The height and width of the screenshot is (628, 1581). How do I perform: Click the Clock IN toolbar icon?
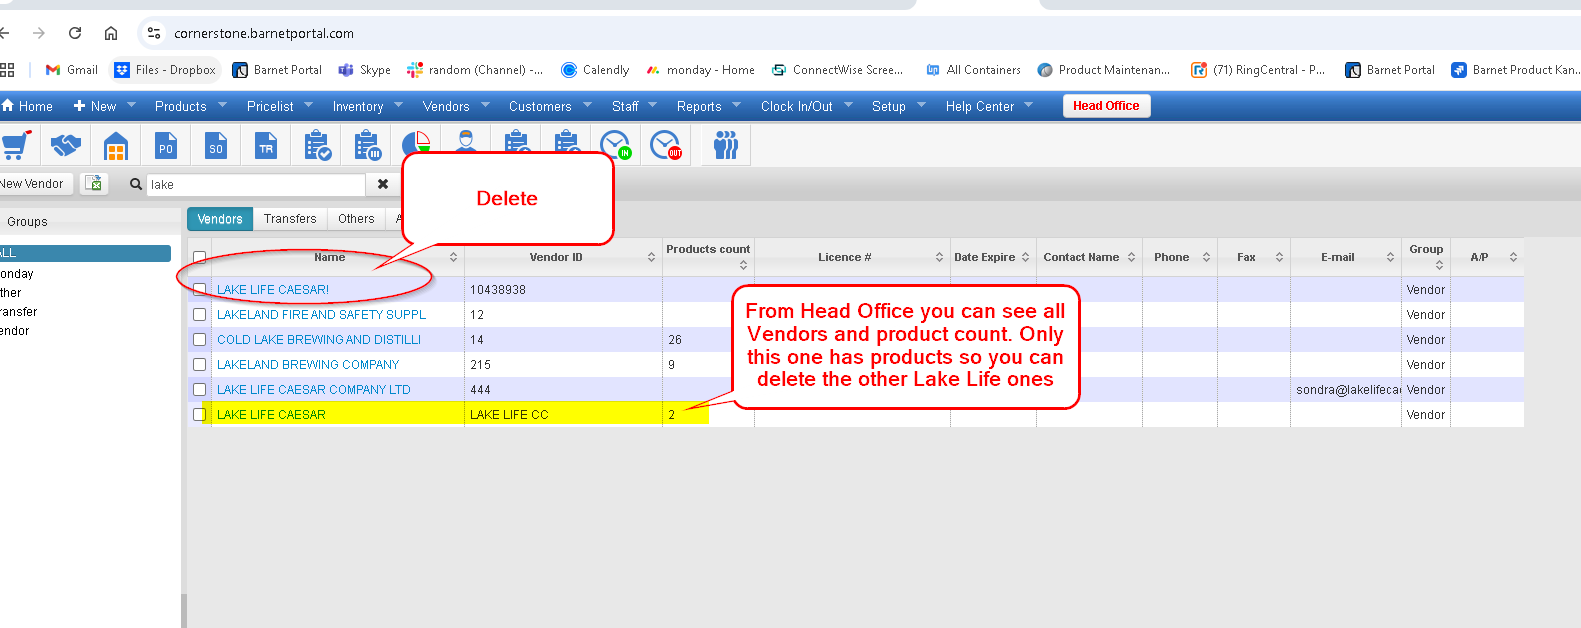(615, 146)
